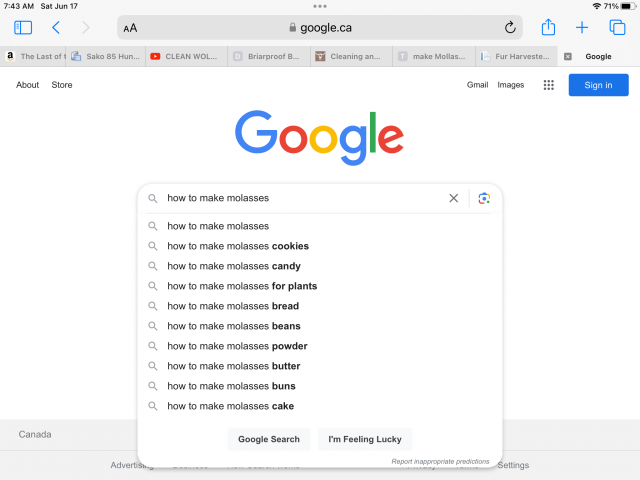
Task: Search by image with Google Lens
Action: tap(484, 198)
